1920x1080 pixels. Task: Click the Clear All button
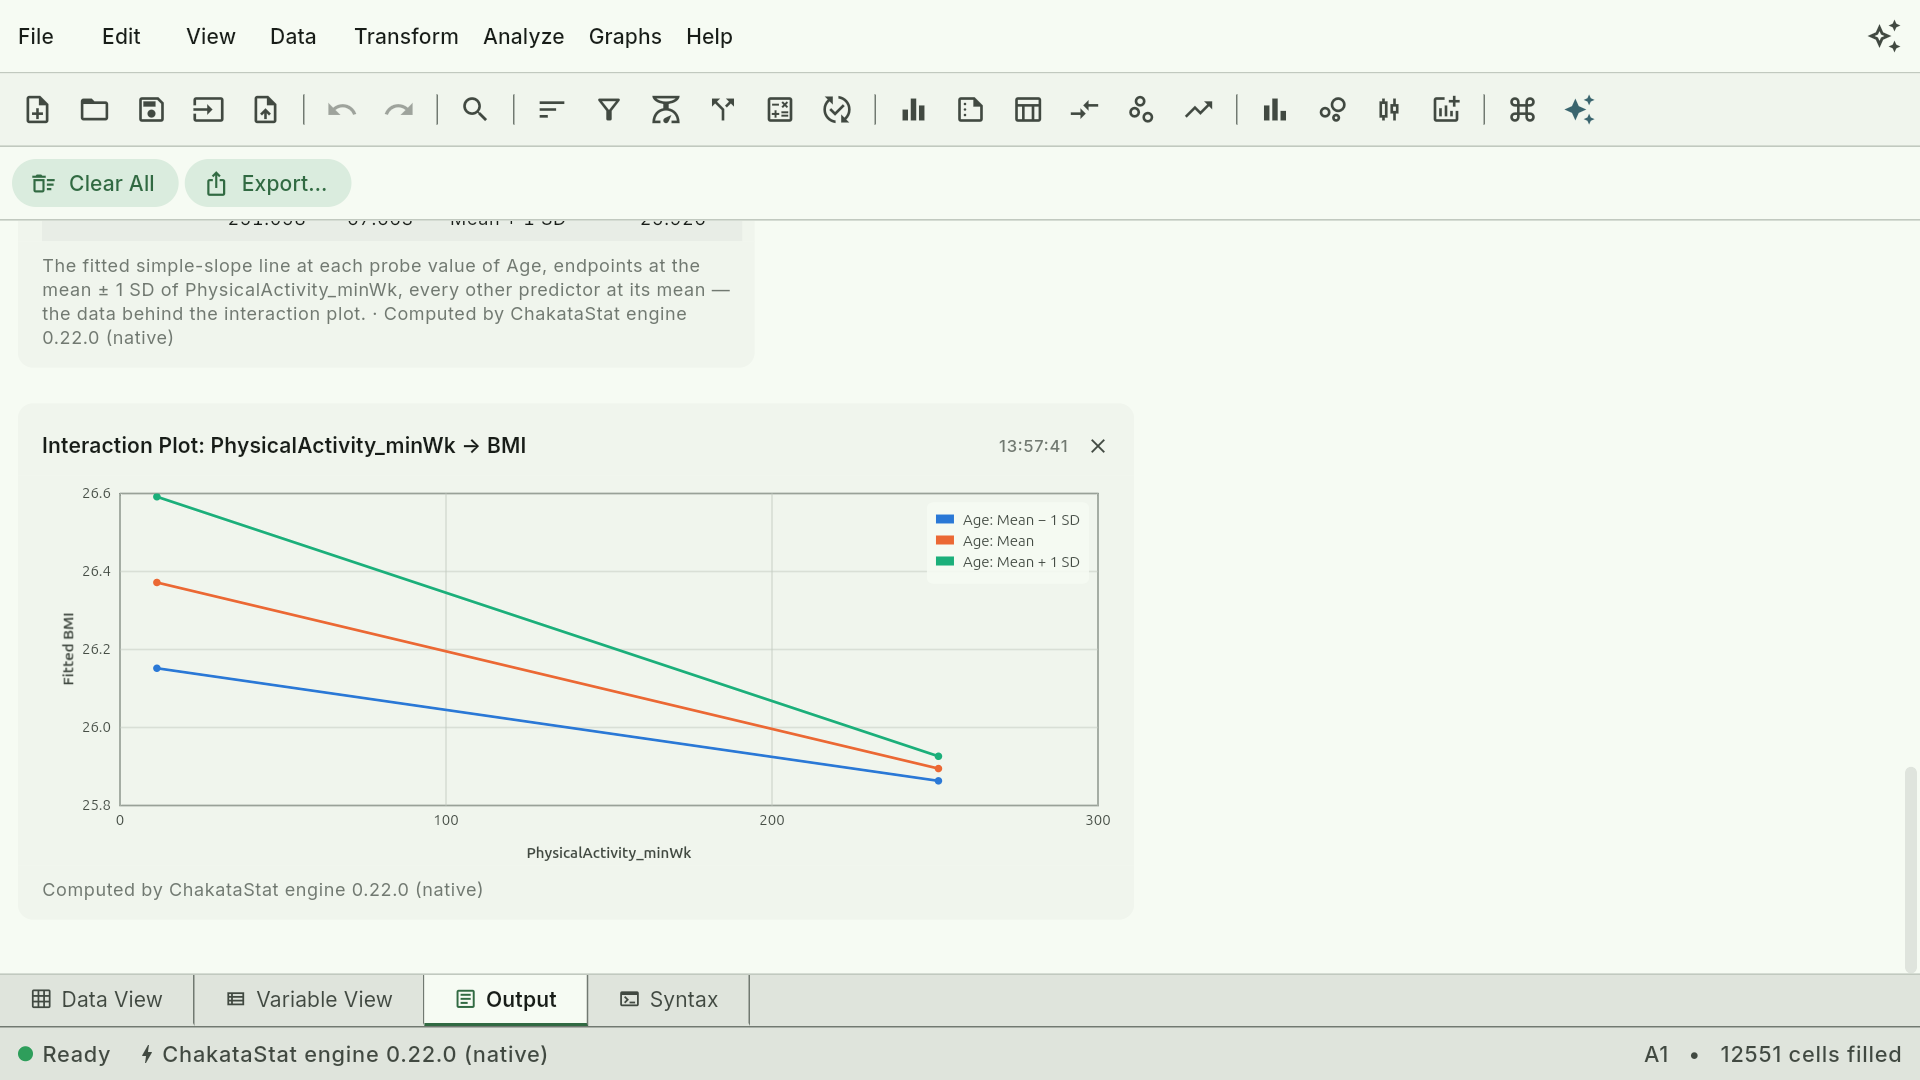click(x=95, y=184)
